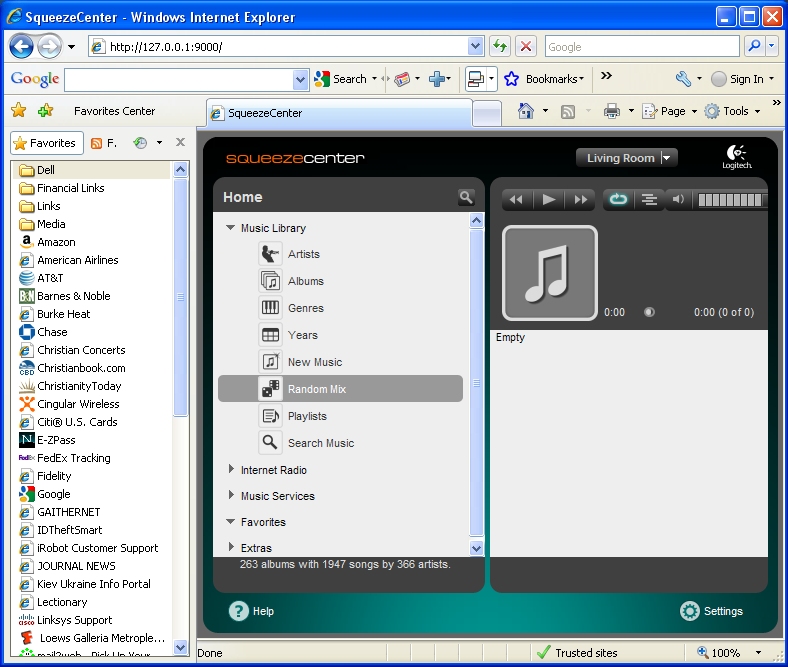Toggle the shuffle mode button

(649, 200)
